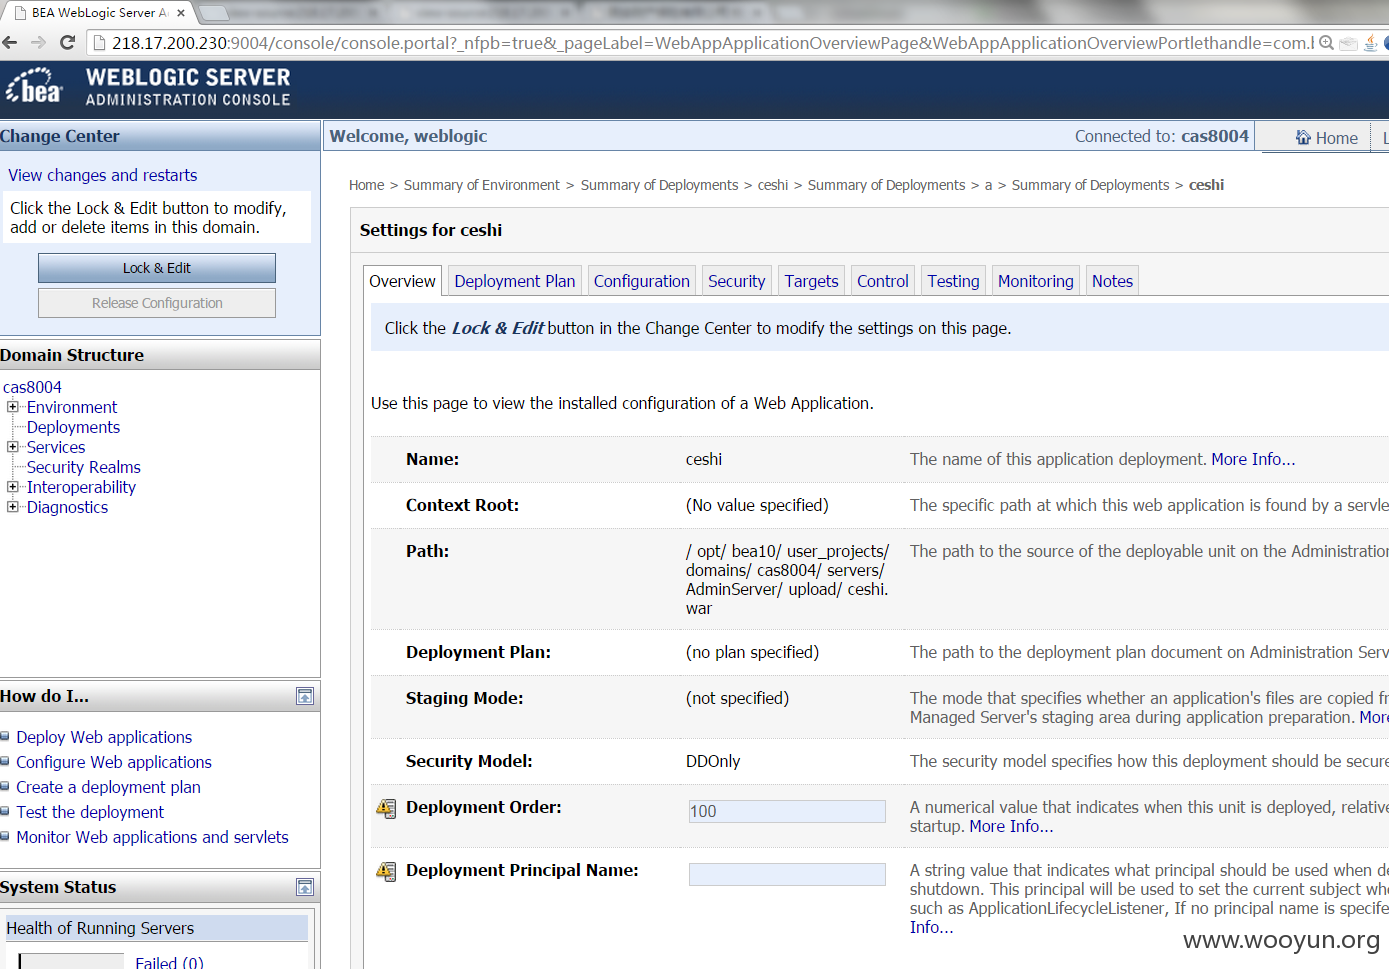Open Interoperability in Domain Structure tree
Screen dimensions: 1389x969
point(81,487)
